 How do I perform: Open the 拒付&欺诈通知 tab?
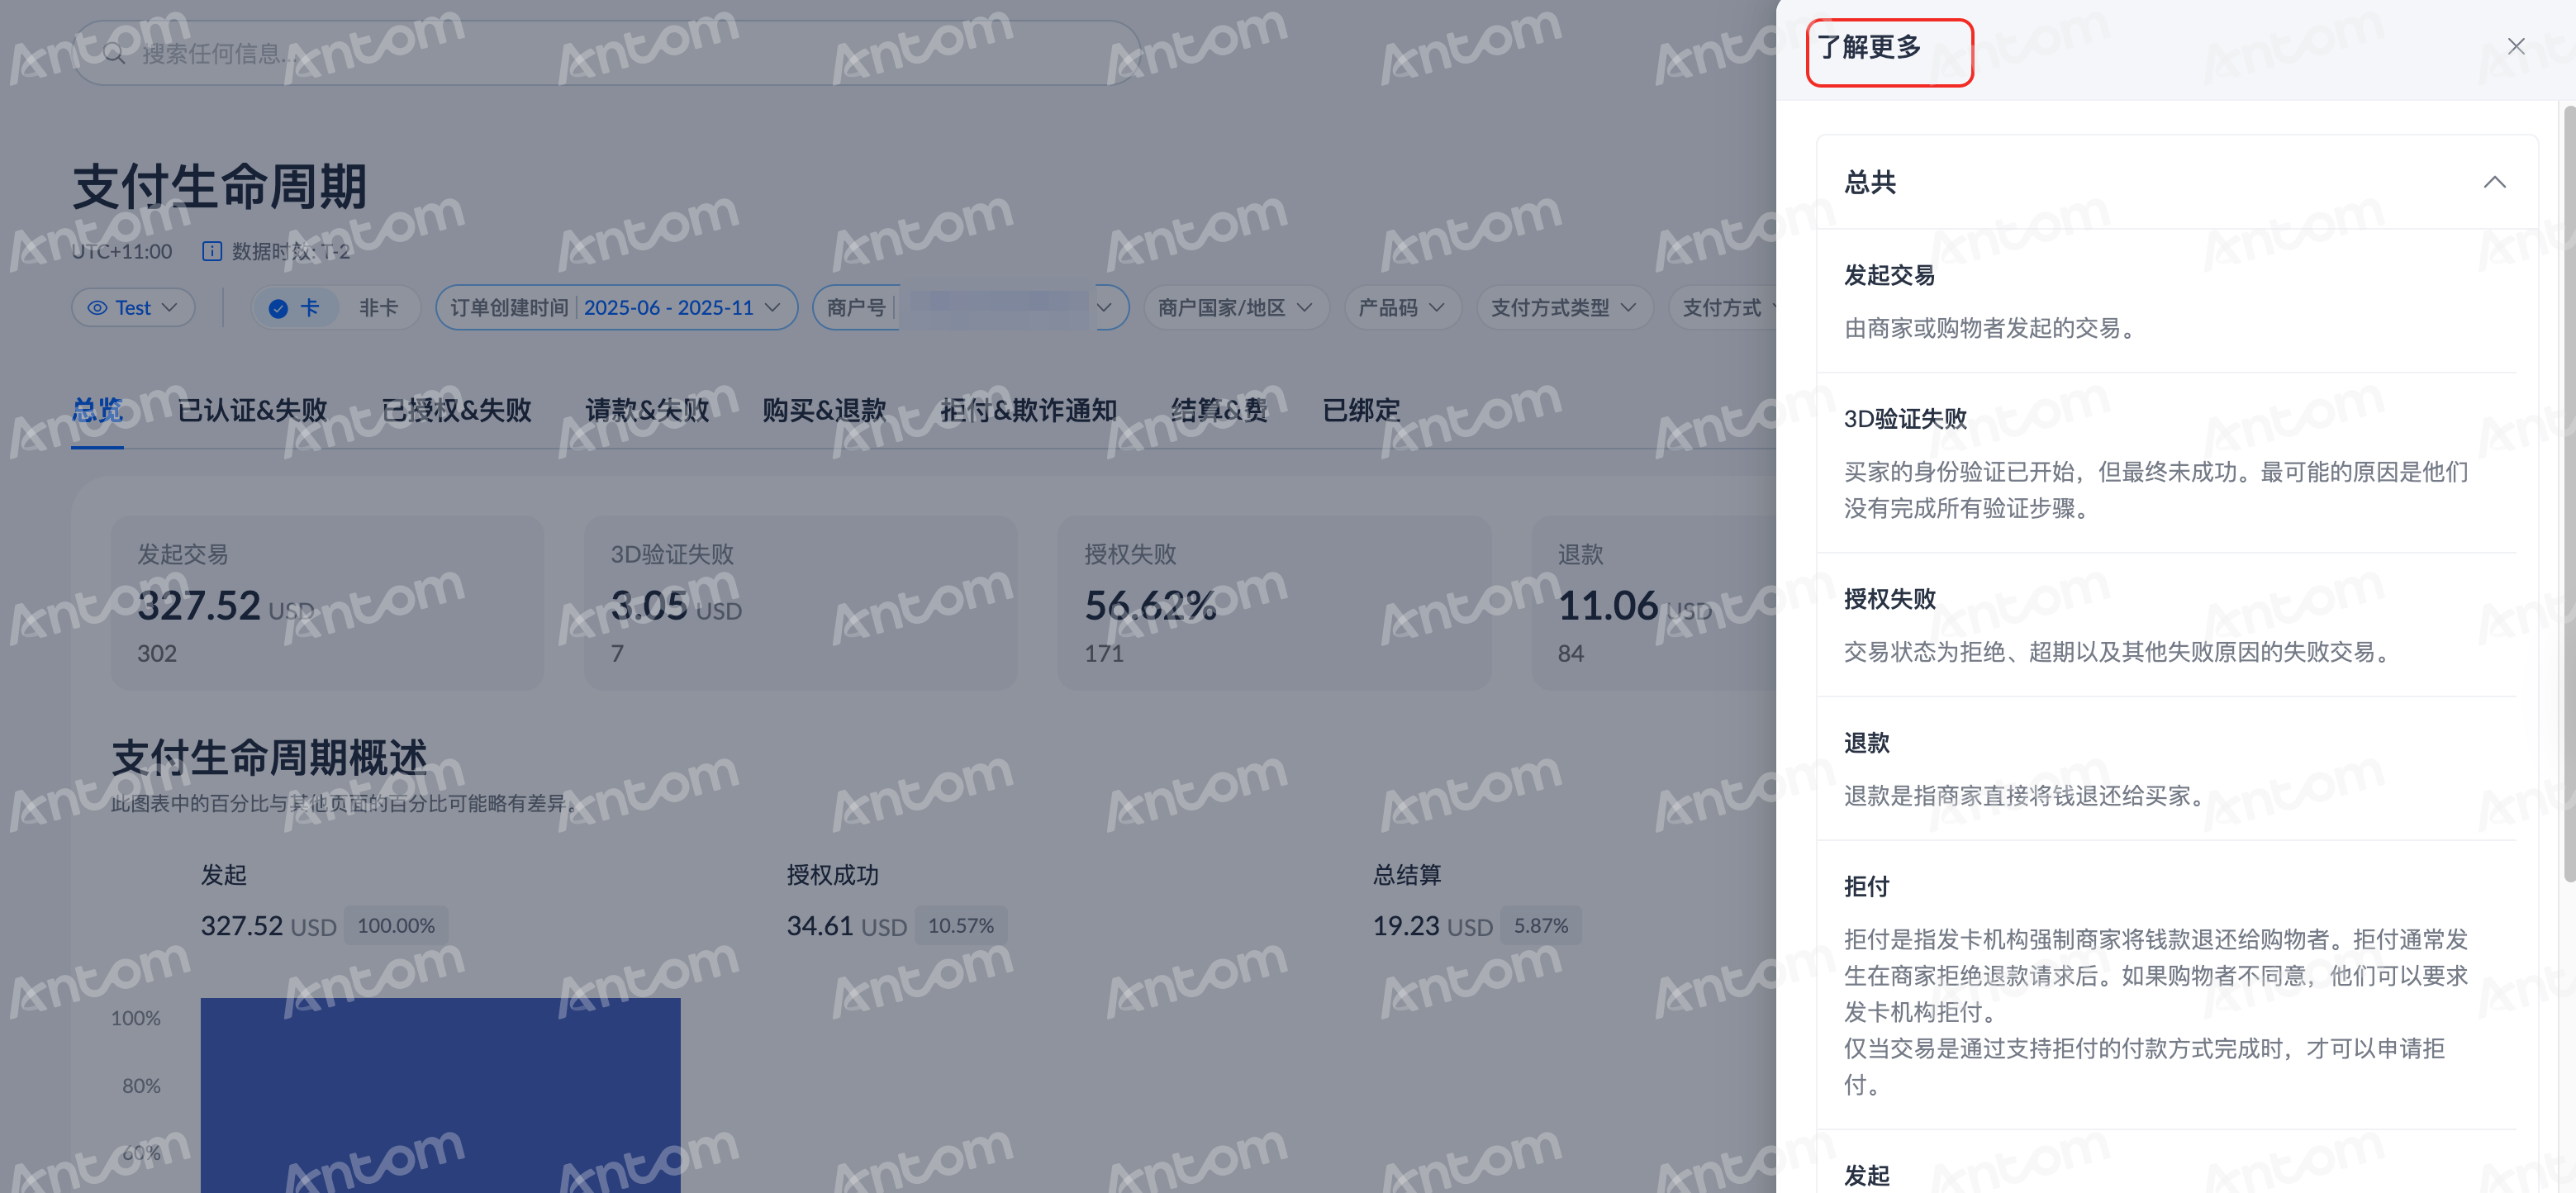coord(1028,410)
